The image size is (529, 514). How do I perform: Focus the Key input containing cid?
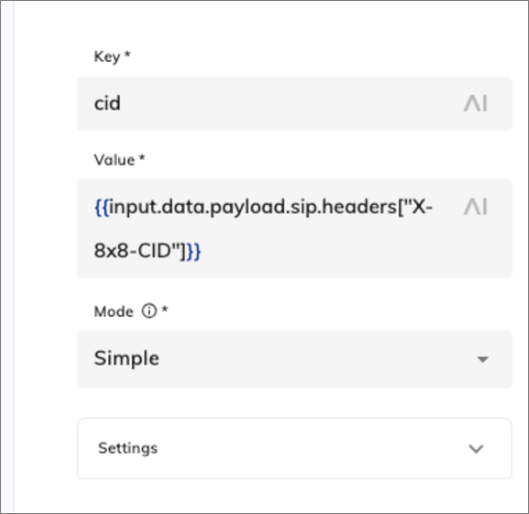(294, 104)
